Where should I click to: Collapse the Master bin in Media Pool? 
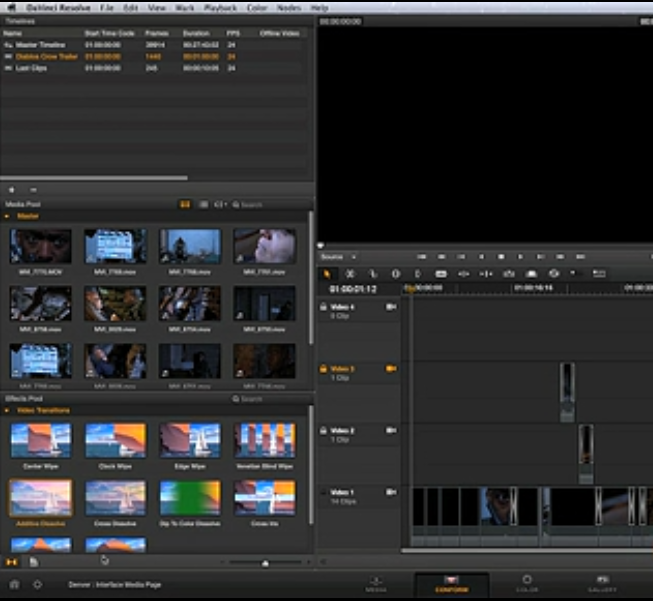(9, 216)
